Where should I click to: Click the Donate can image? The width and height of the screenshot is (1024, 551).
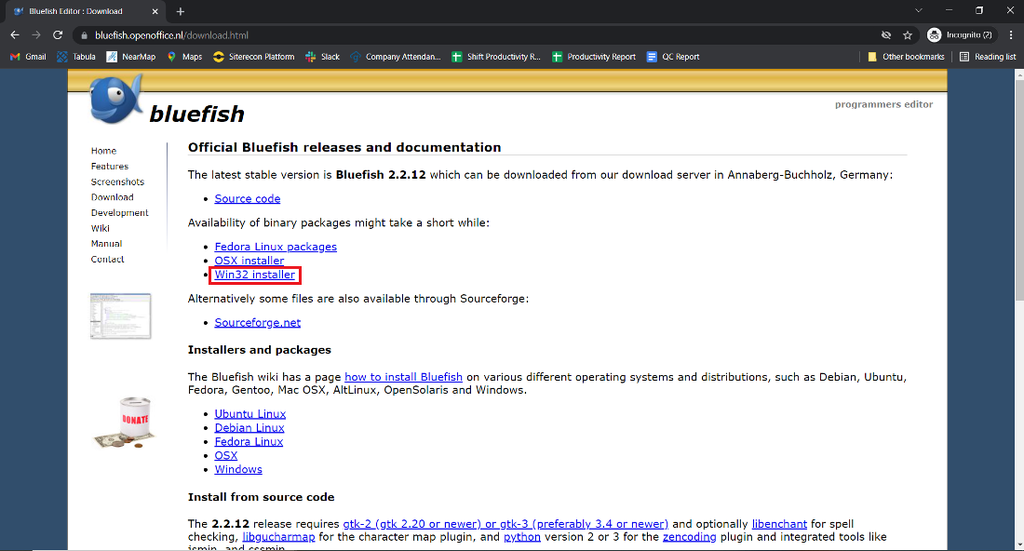[x=125, y=422]
